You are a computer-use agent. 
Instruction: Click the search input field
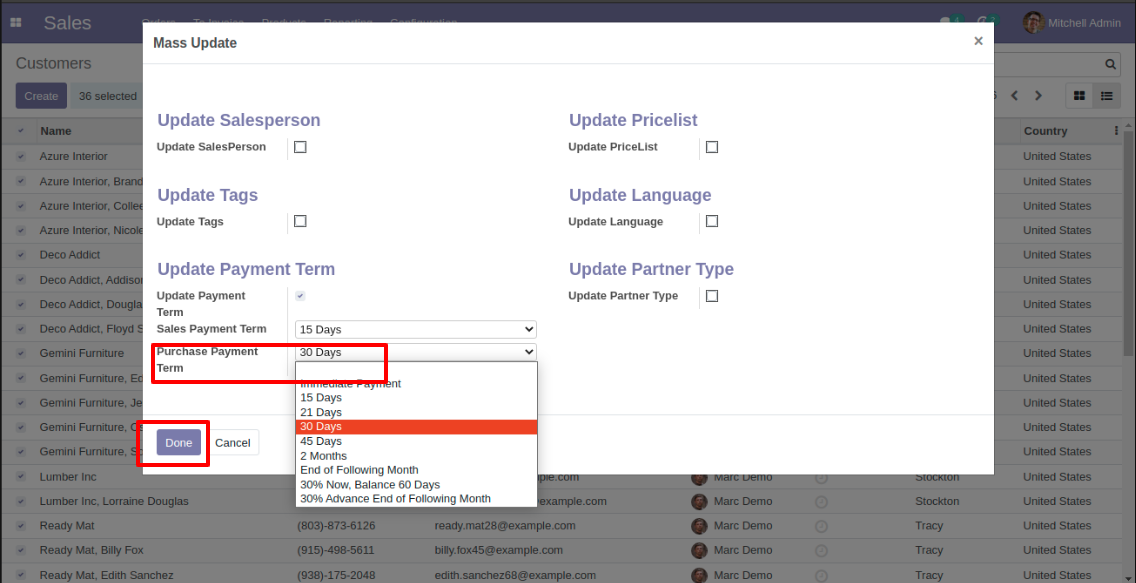(x=1046, y=64)
